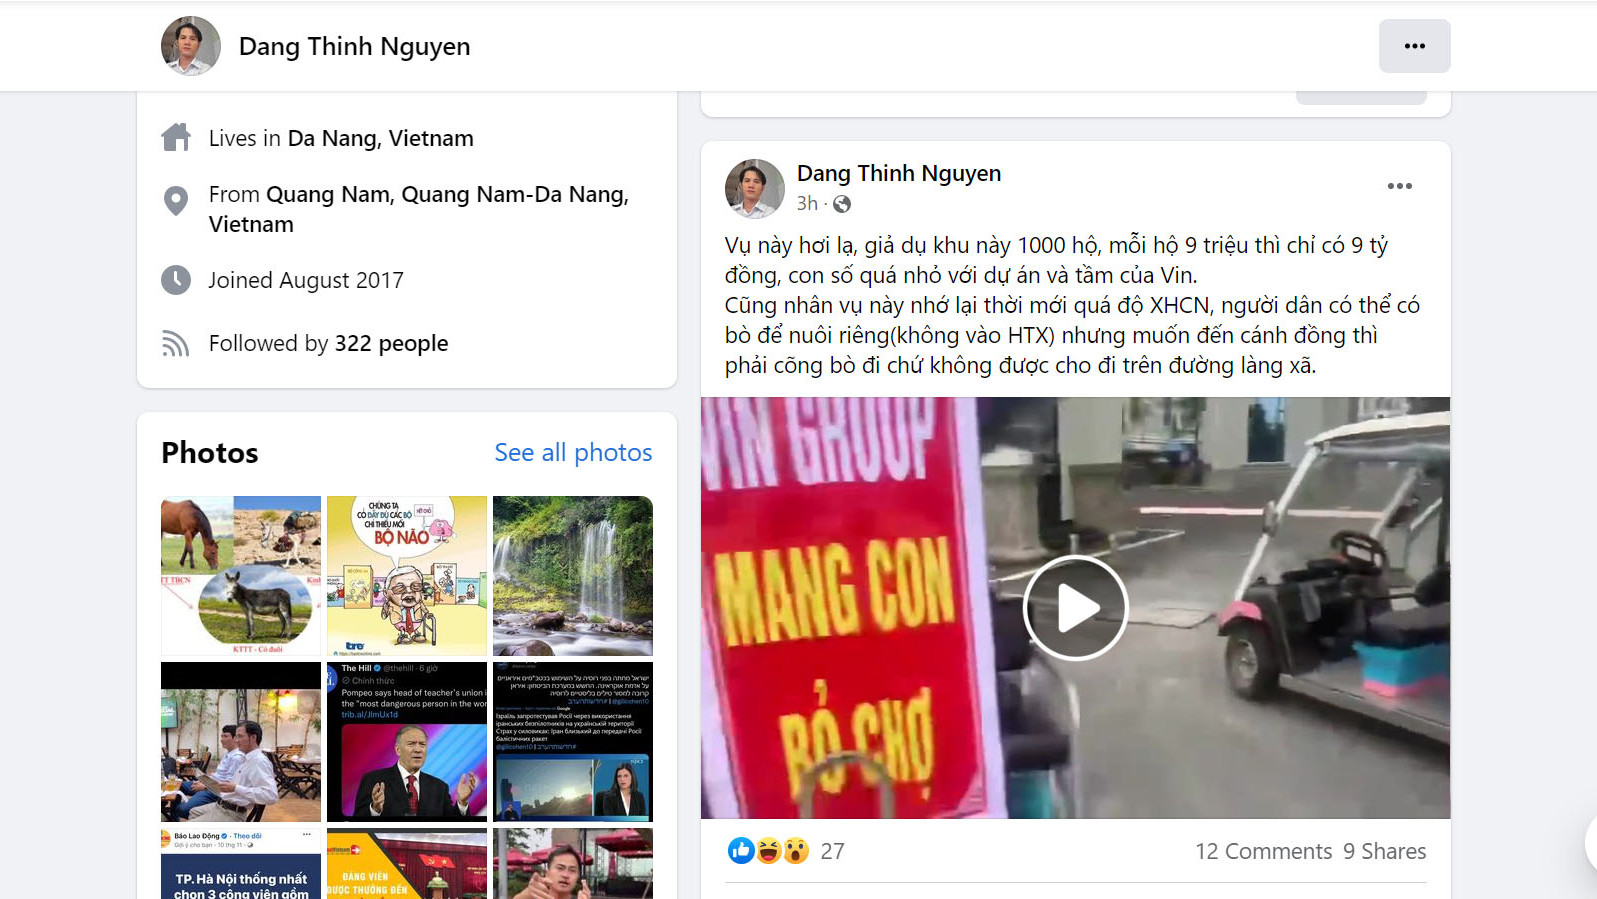Click the Joined August 2017 text
Image resolution: width=1597 pixels, height=899 pixels.
306,281
